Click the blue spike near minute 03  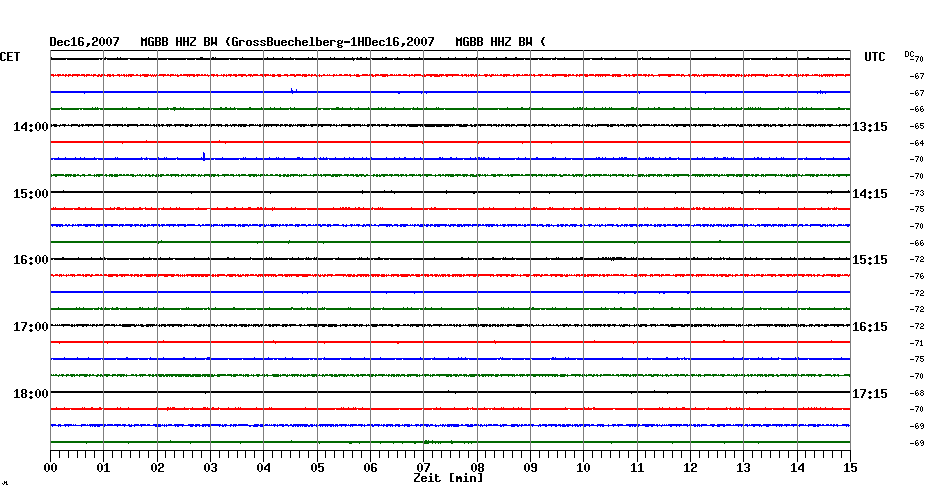(x=204, y=157)
